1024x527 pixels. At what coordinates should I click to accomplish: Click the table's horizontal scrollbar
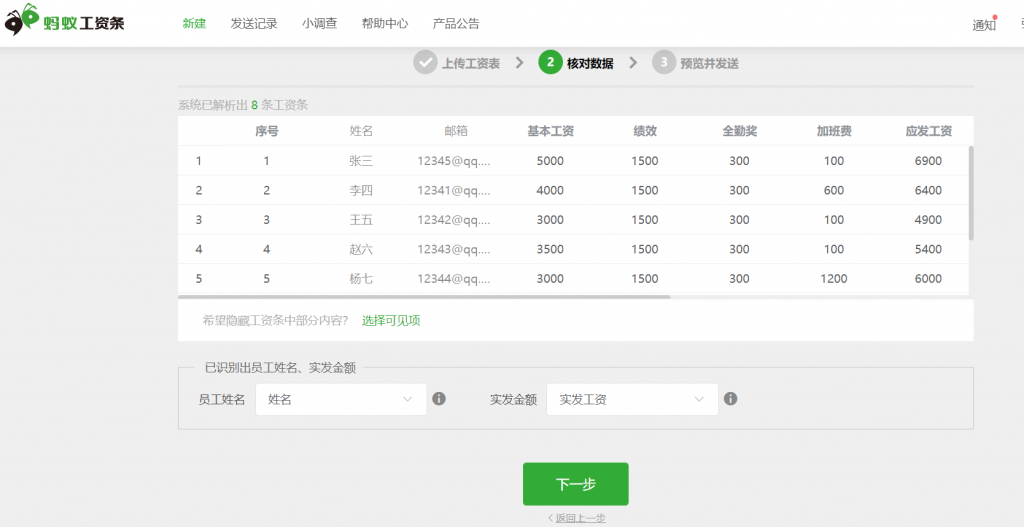[424, 296]
